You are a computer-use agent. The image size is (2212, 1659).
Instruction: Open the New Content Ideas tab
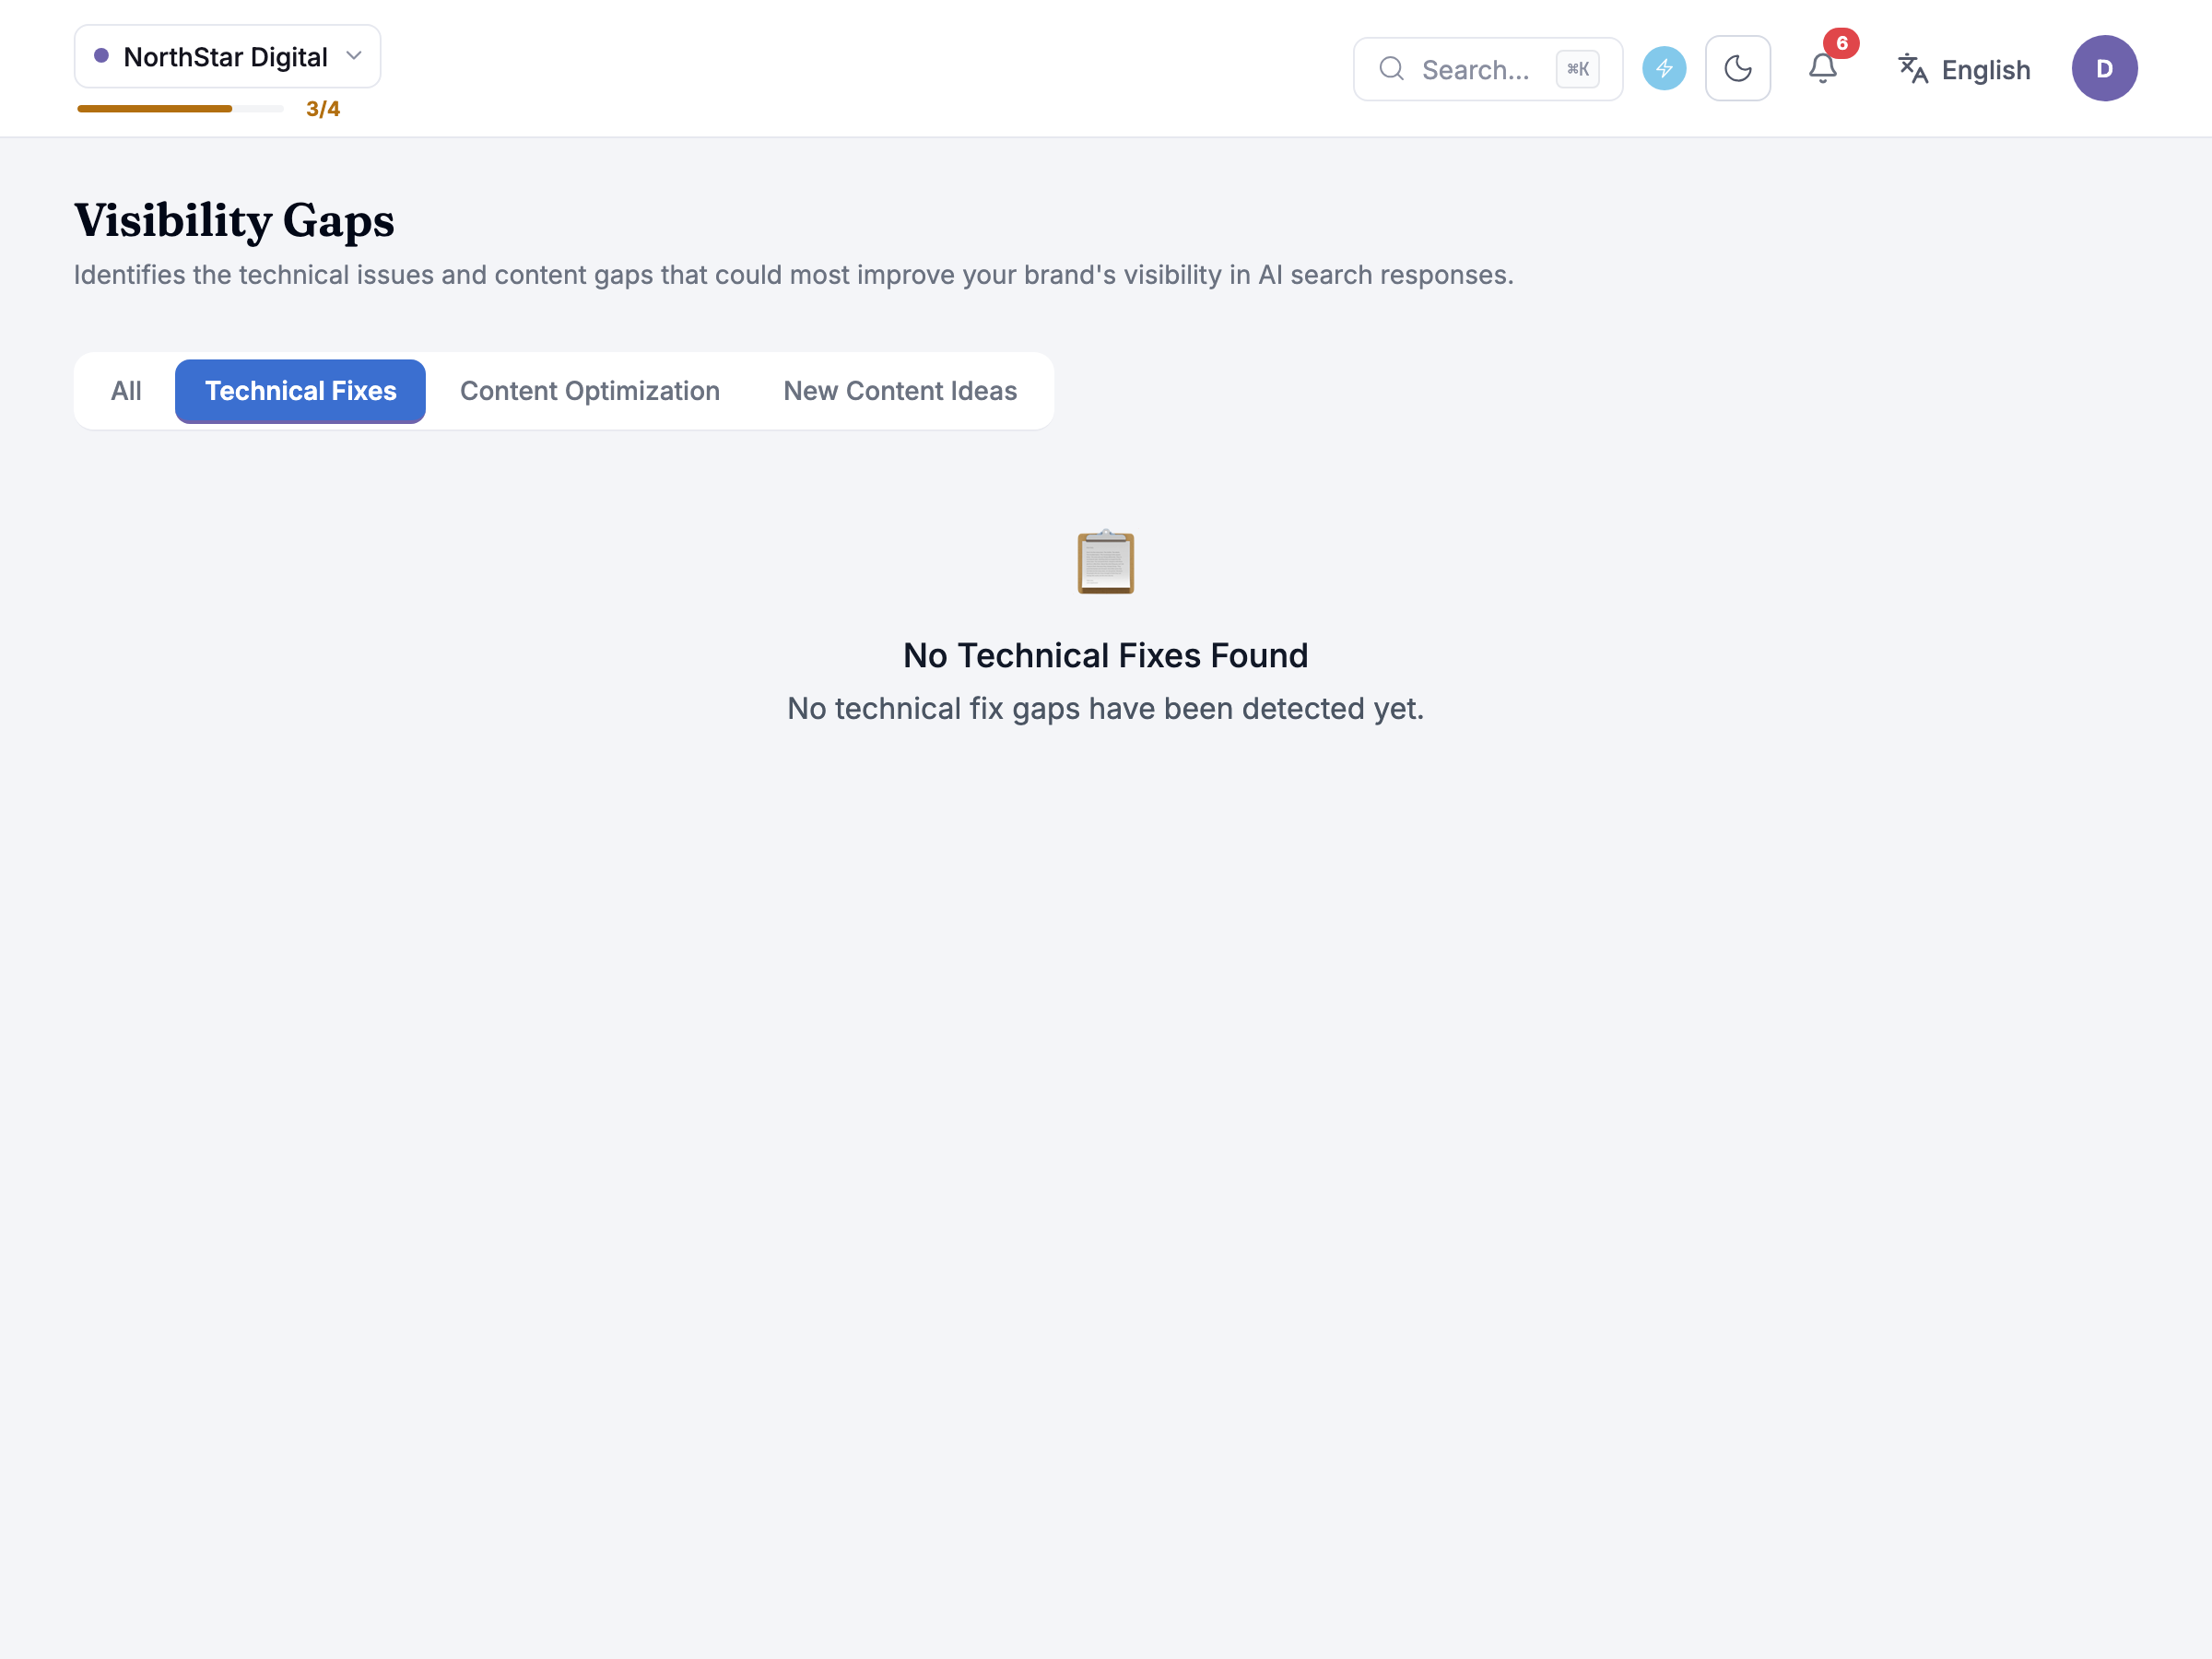point(900,391)
